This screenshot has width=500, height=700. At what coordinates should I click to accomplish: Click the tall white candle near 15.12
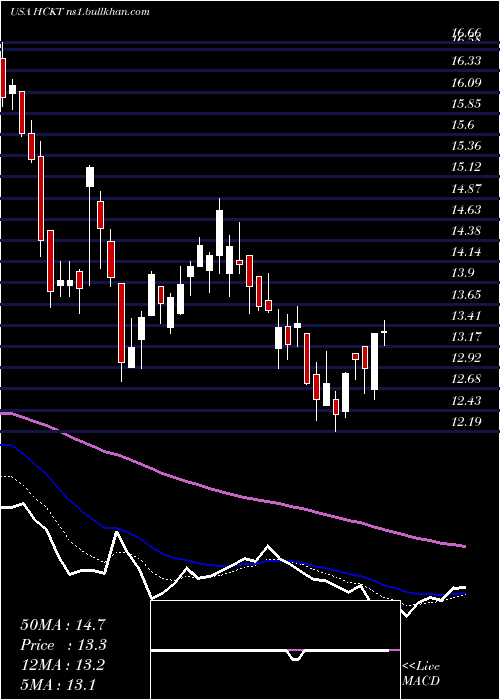[x=90, y=176]
